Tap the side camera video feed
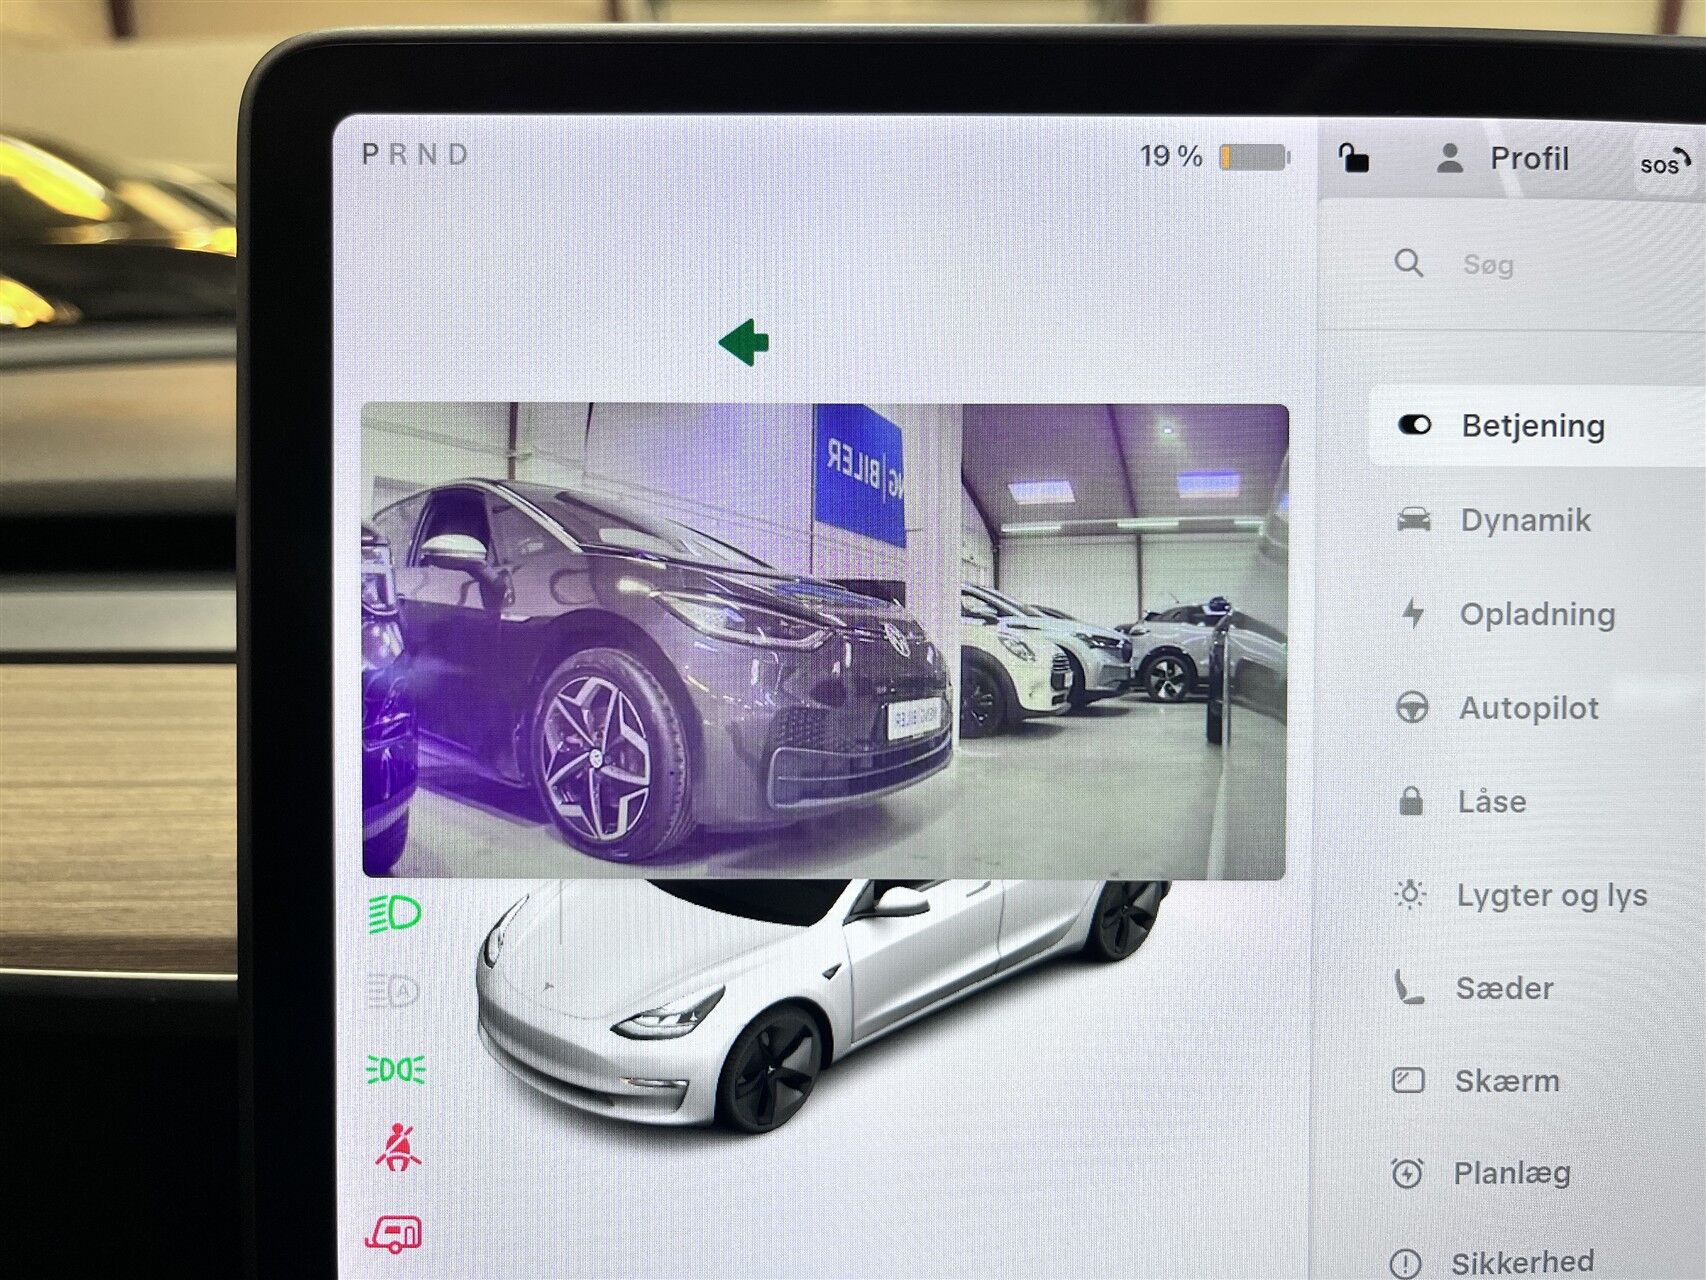Viewport: 1706px width, 1280px height. click(824, 641)
